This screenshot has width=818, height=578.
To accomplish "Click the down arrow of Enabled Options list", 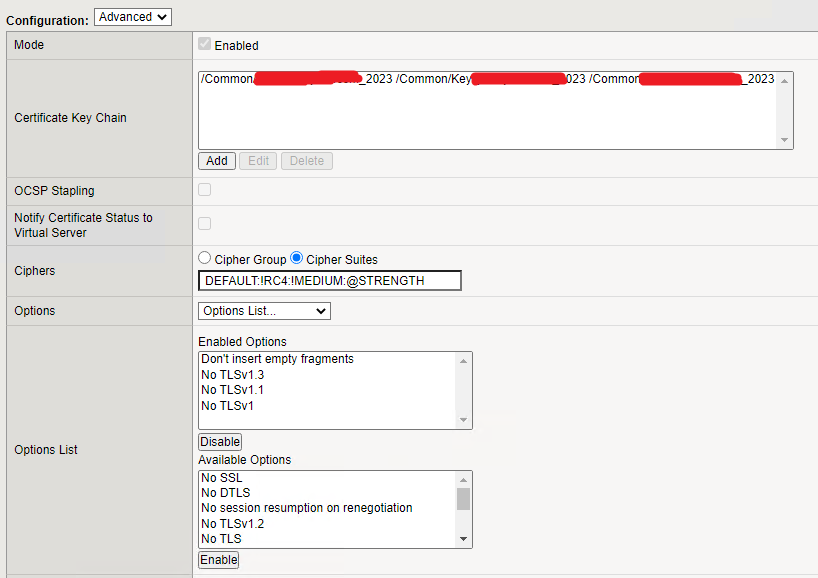I will point(463,420).
